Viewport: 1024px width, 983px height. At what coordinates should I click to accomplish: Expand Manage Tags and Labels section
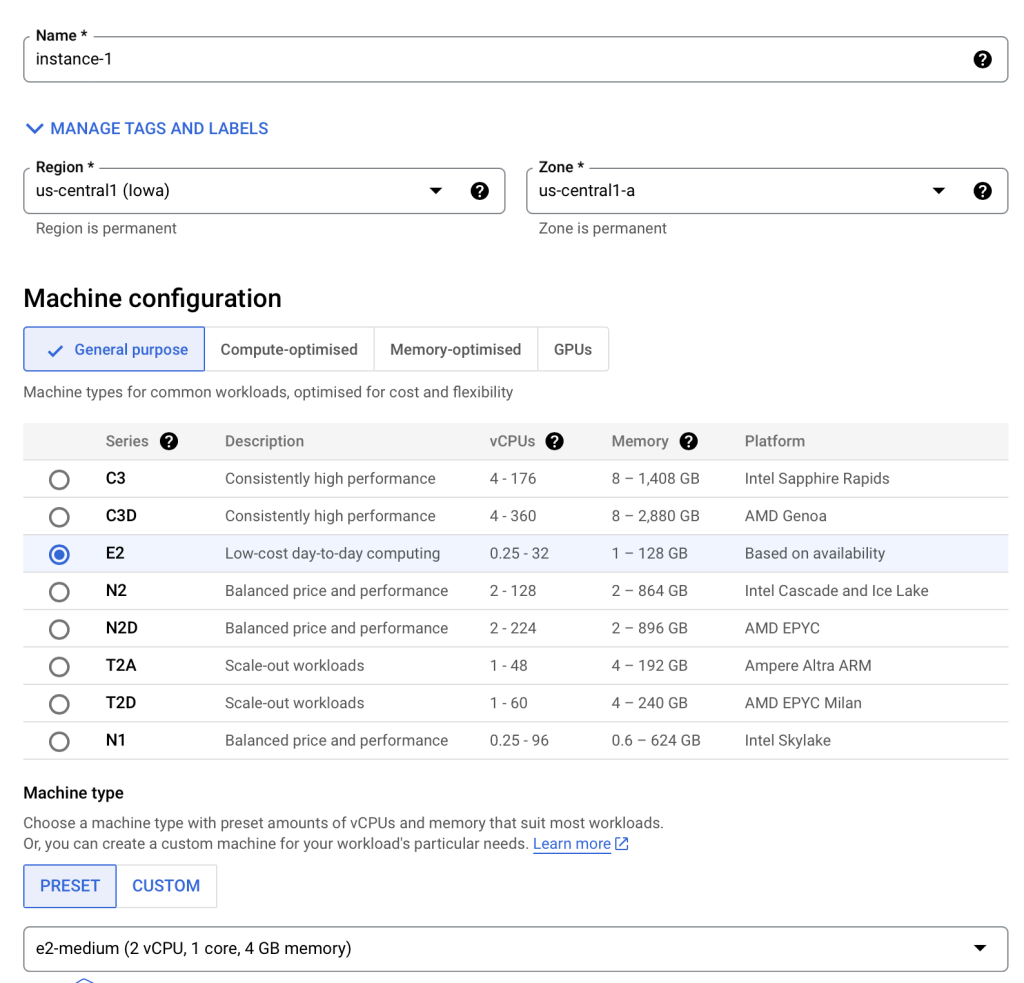click(147, 129)
